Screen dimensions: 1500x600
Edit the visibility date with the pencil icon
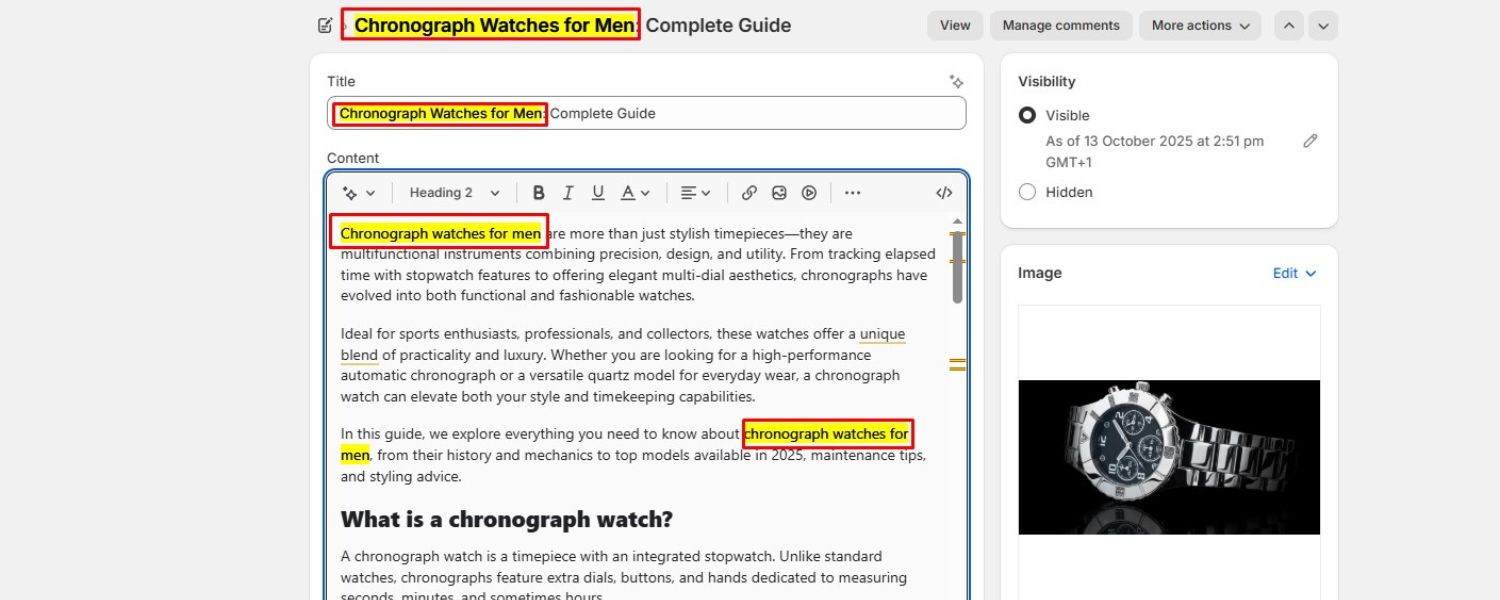tap(1311, 141)
